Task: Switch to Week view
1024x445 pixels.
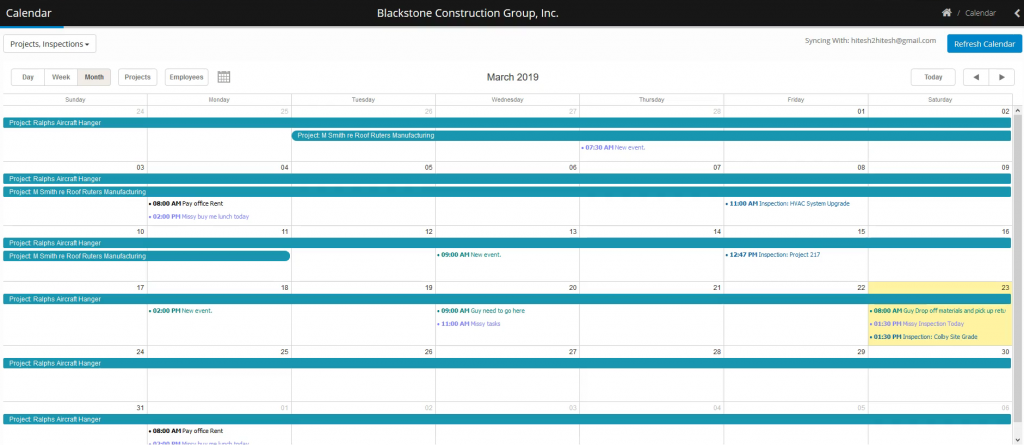Action: point(61,77)
